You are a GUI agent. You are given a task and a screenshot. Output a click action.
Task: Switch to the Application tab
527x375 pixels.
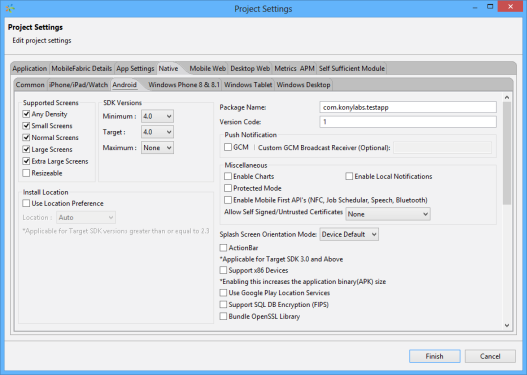coord(30,69)
